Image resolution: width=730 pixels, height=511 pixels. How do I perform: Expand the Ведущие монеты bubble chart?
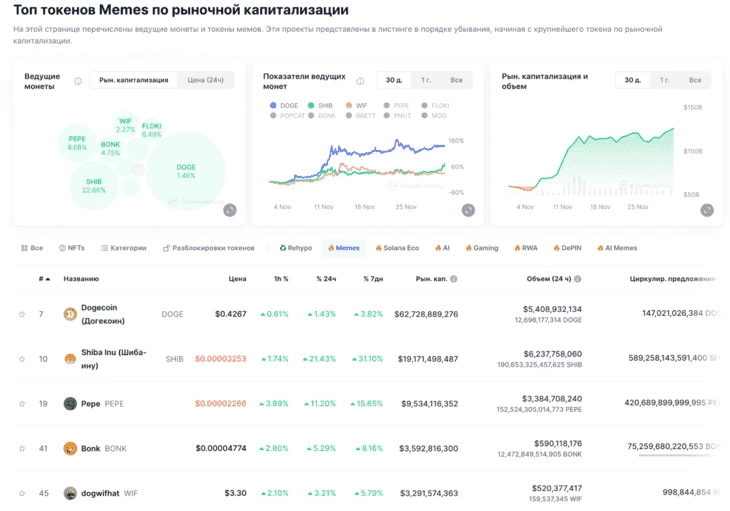tap(230, 210)
